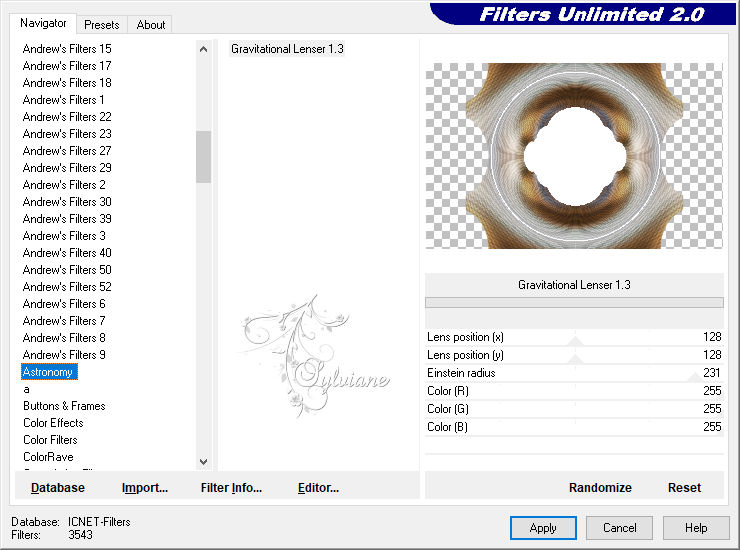Select the category named 'a'
Viewport: 740px width, 550px height.
point(26,389)
